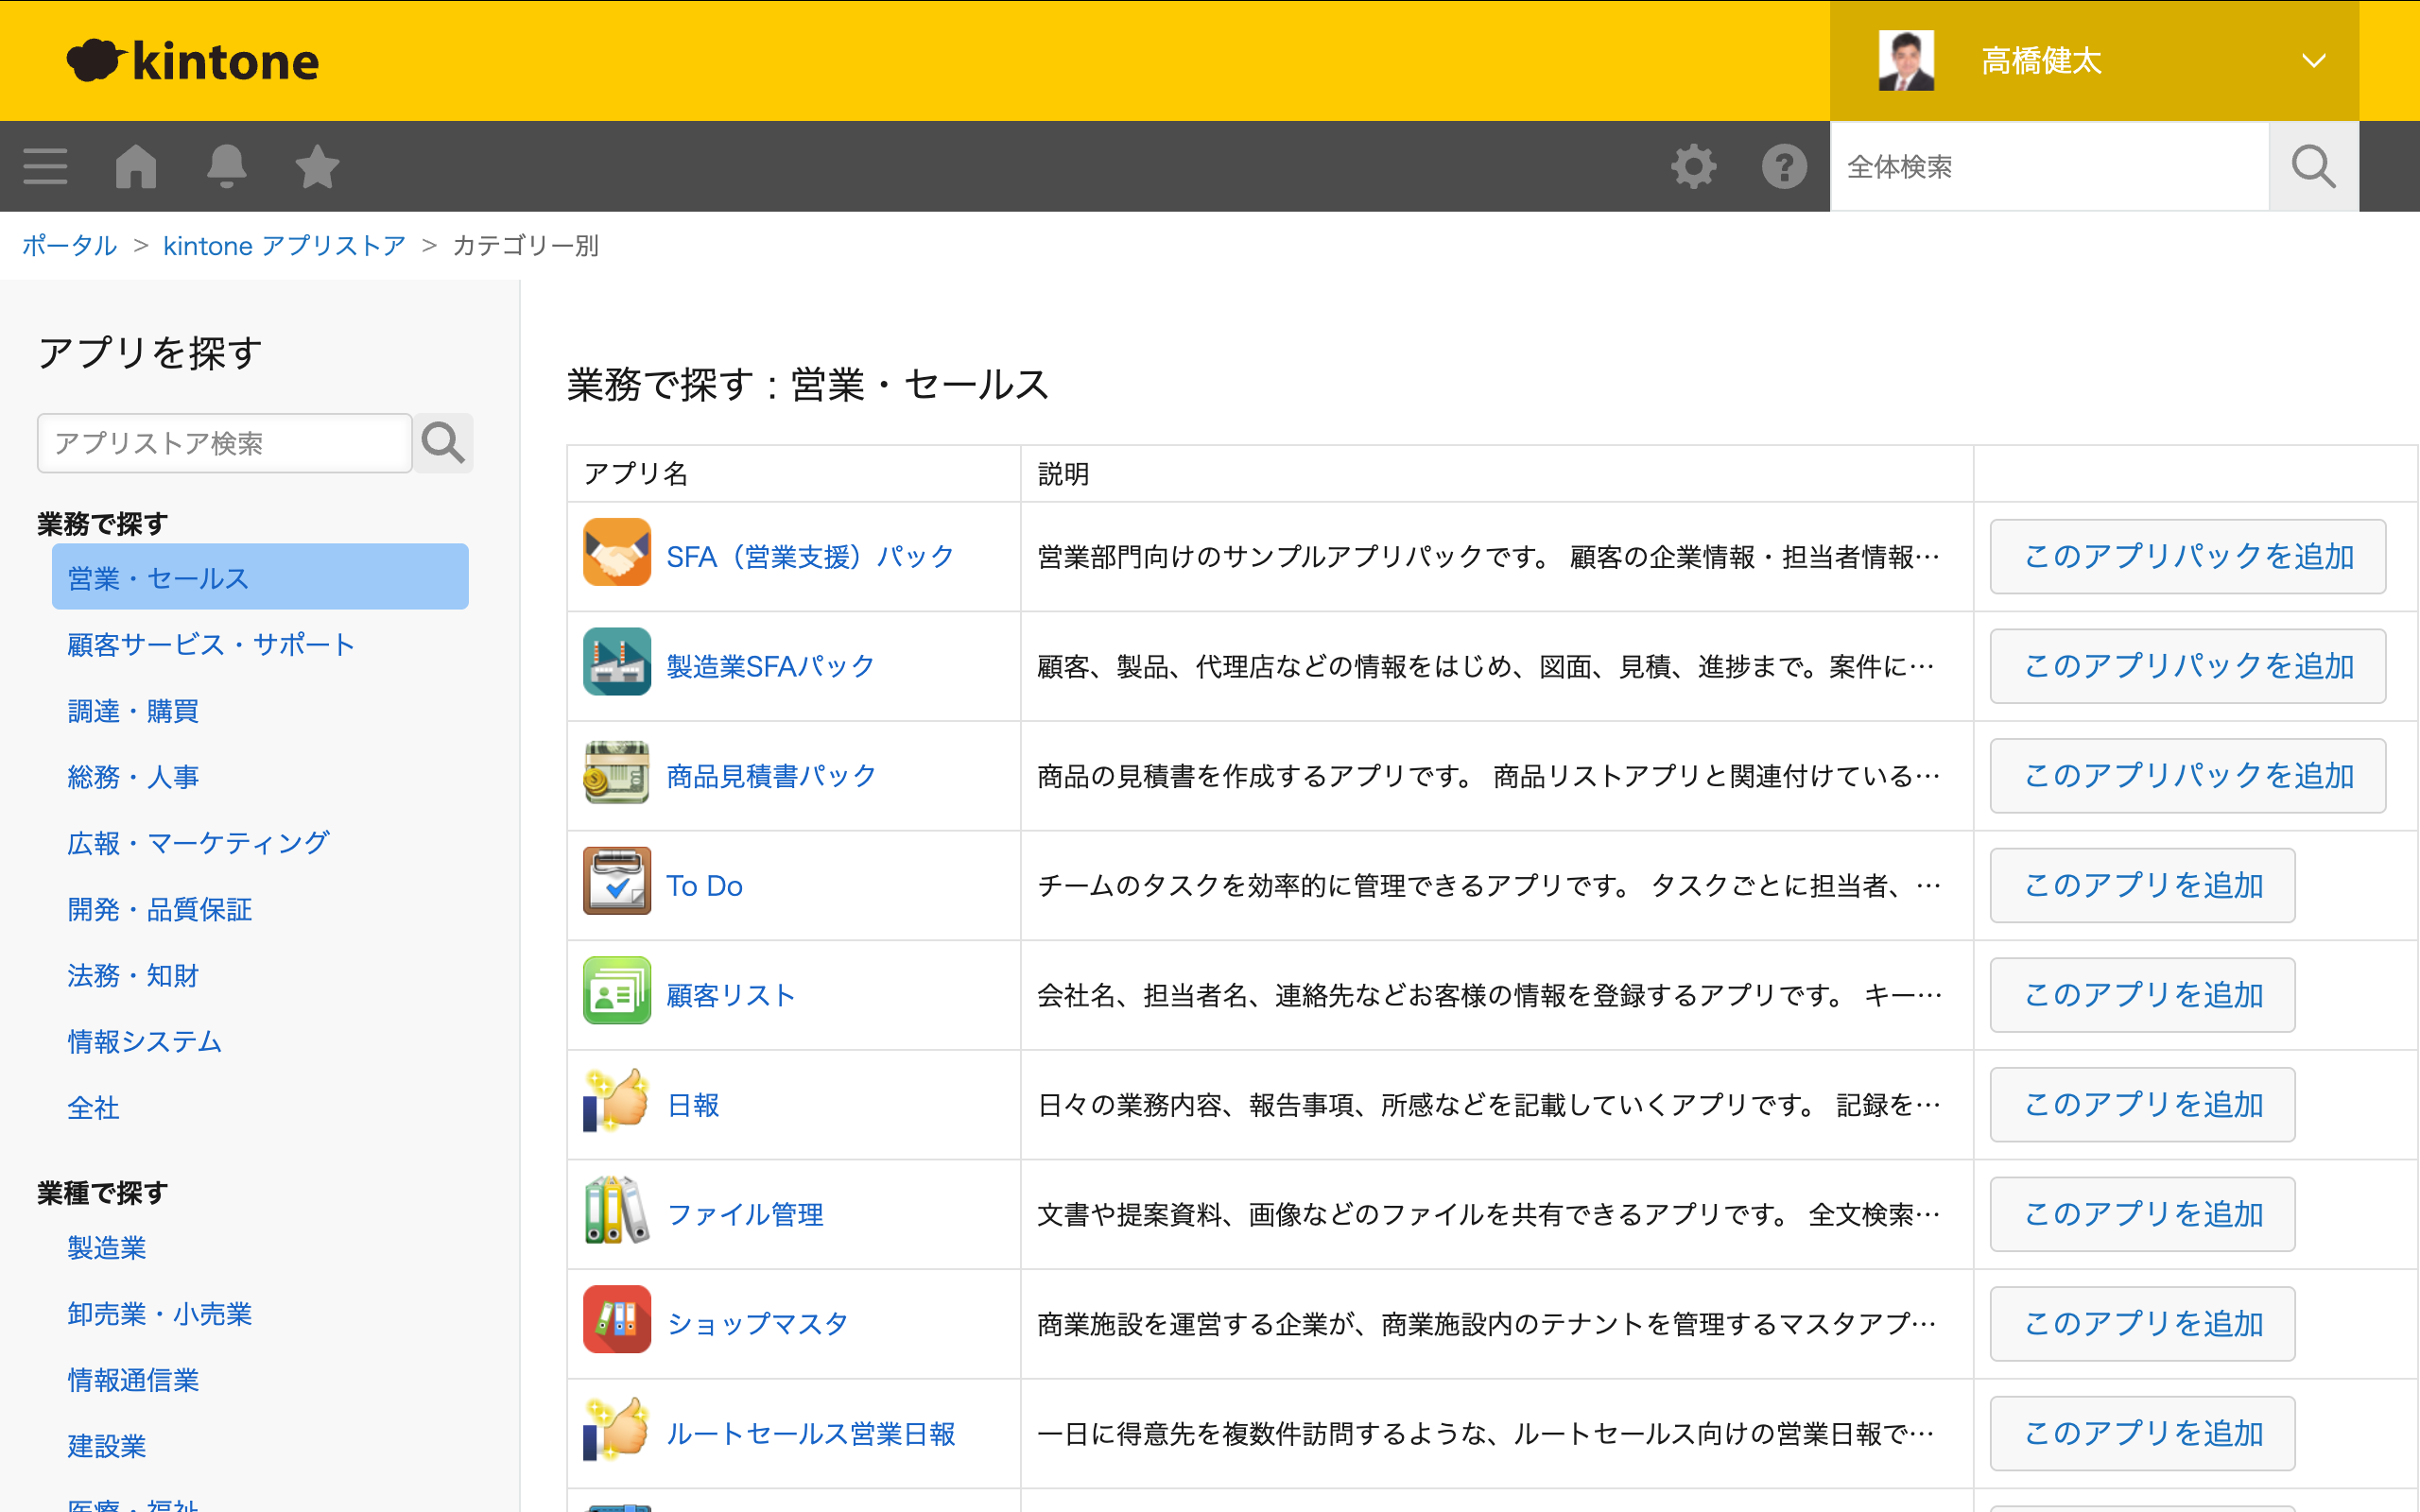2420x1512 pixels.
Task: Click description starting 営業部門向けのサンプル
Action: 1489,556
